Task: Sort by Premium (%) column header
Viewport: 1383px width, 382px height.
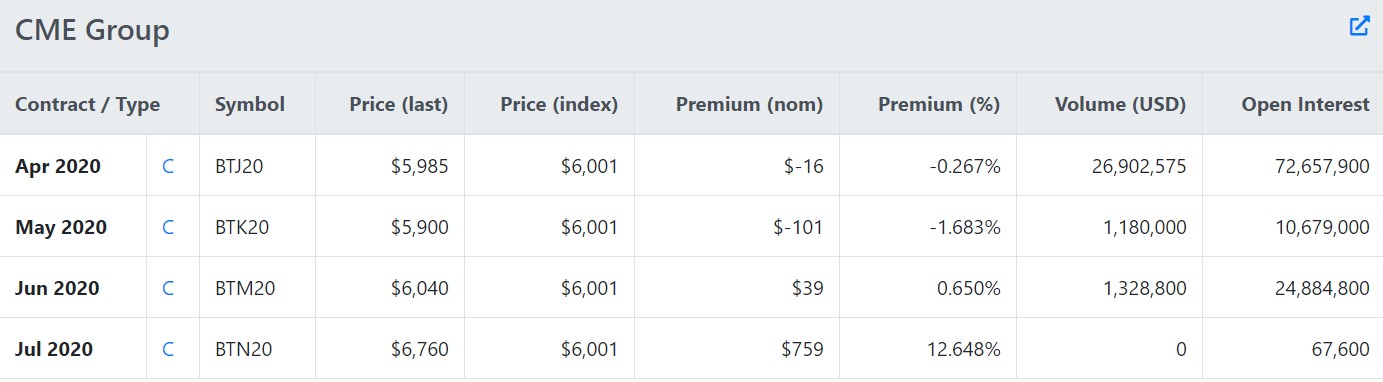Action: tap(939, 104)
